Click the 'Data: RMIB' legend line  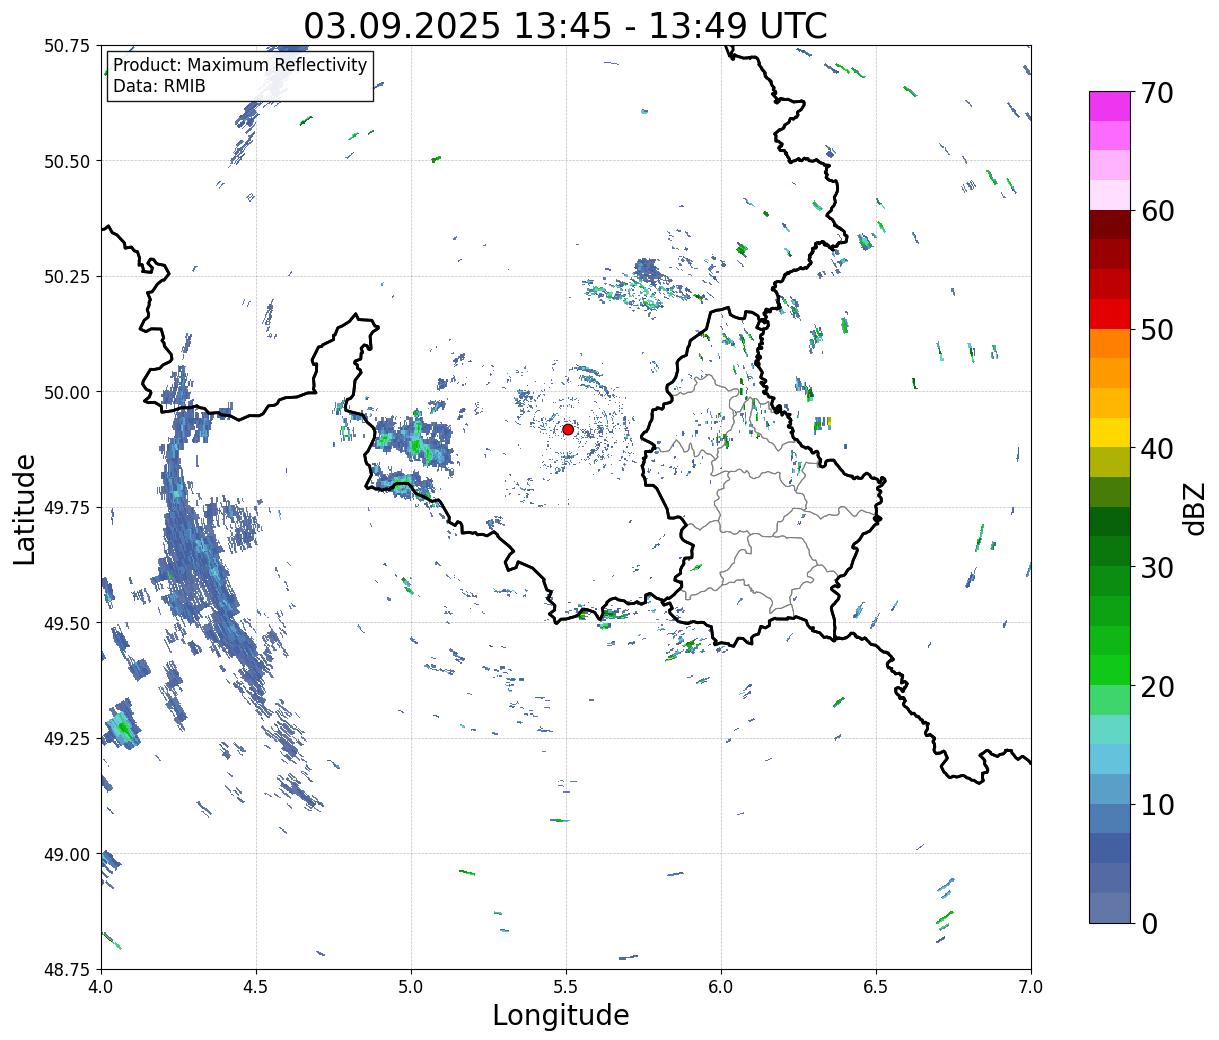pos(159,86)
